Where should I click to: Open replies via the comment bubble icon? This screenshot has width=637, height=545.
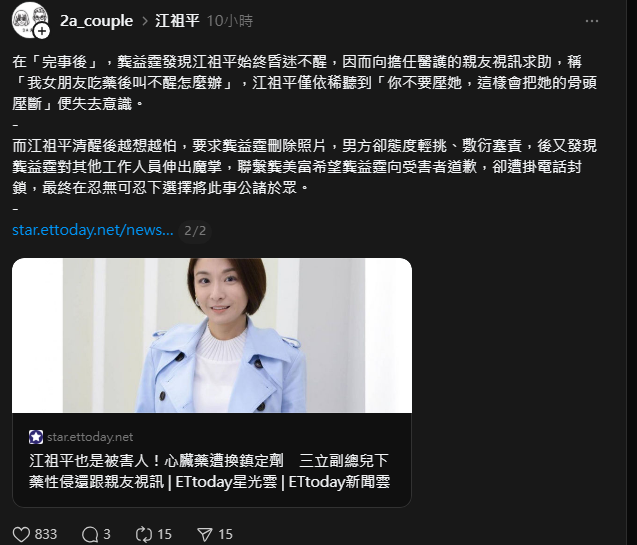coord(90,534)
